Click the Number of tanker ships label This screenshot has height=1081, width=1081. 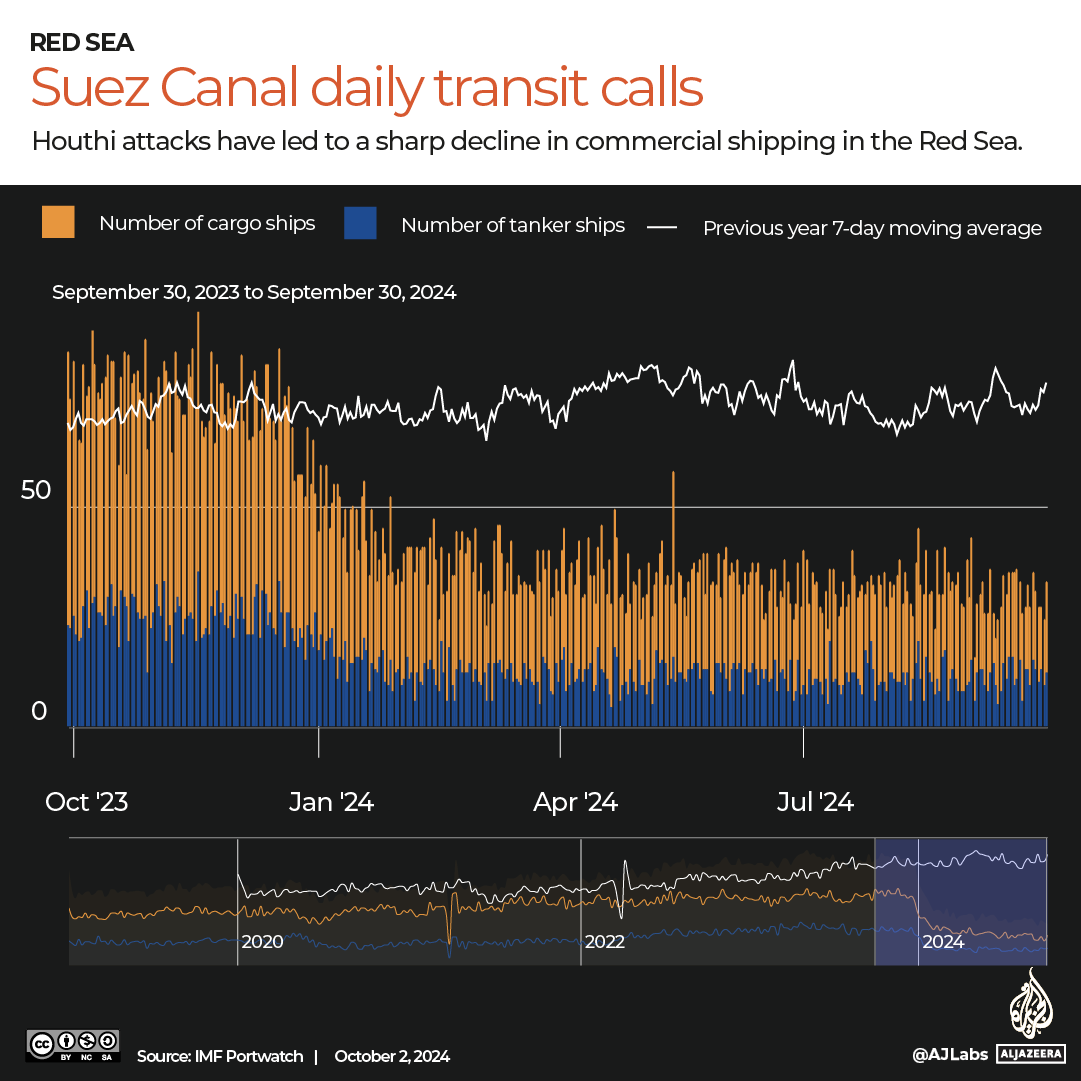(513, 225)
